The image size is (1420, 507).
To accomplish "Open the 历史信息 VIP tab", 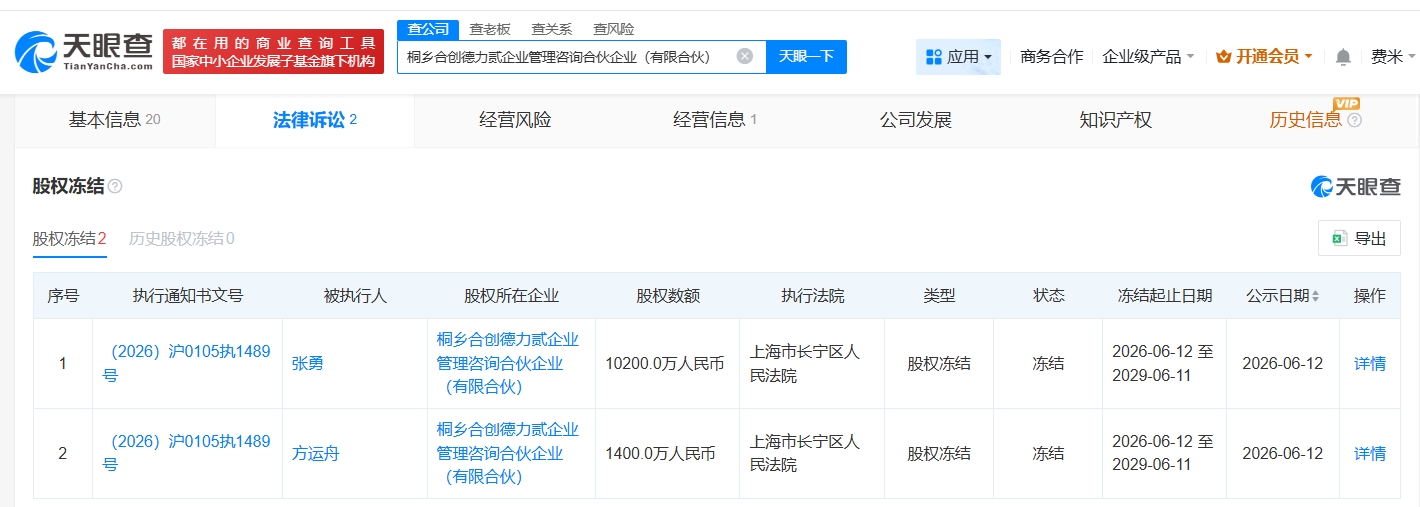I will pyautogui.click(x=1306, y=120).
